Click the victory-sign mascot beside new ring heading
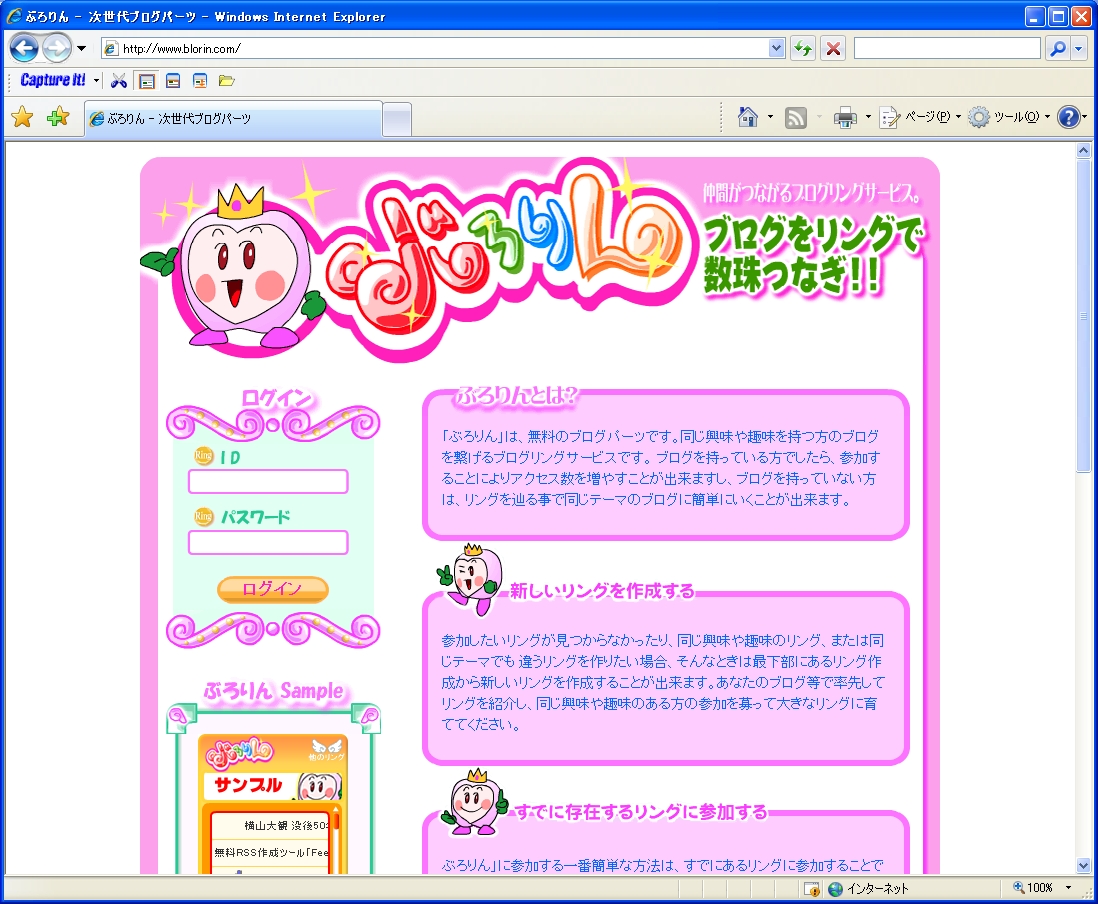 point(470,578)
